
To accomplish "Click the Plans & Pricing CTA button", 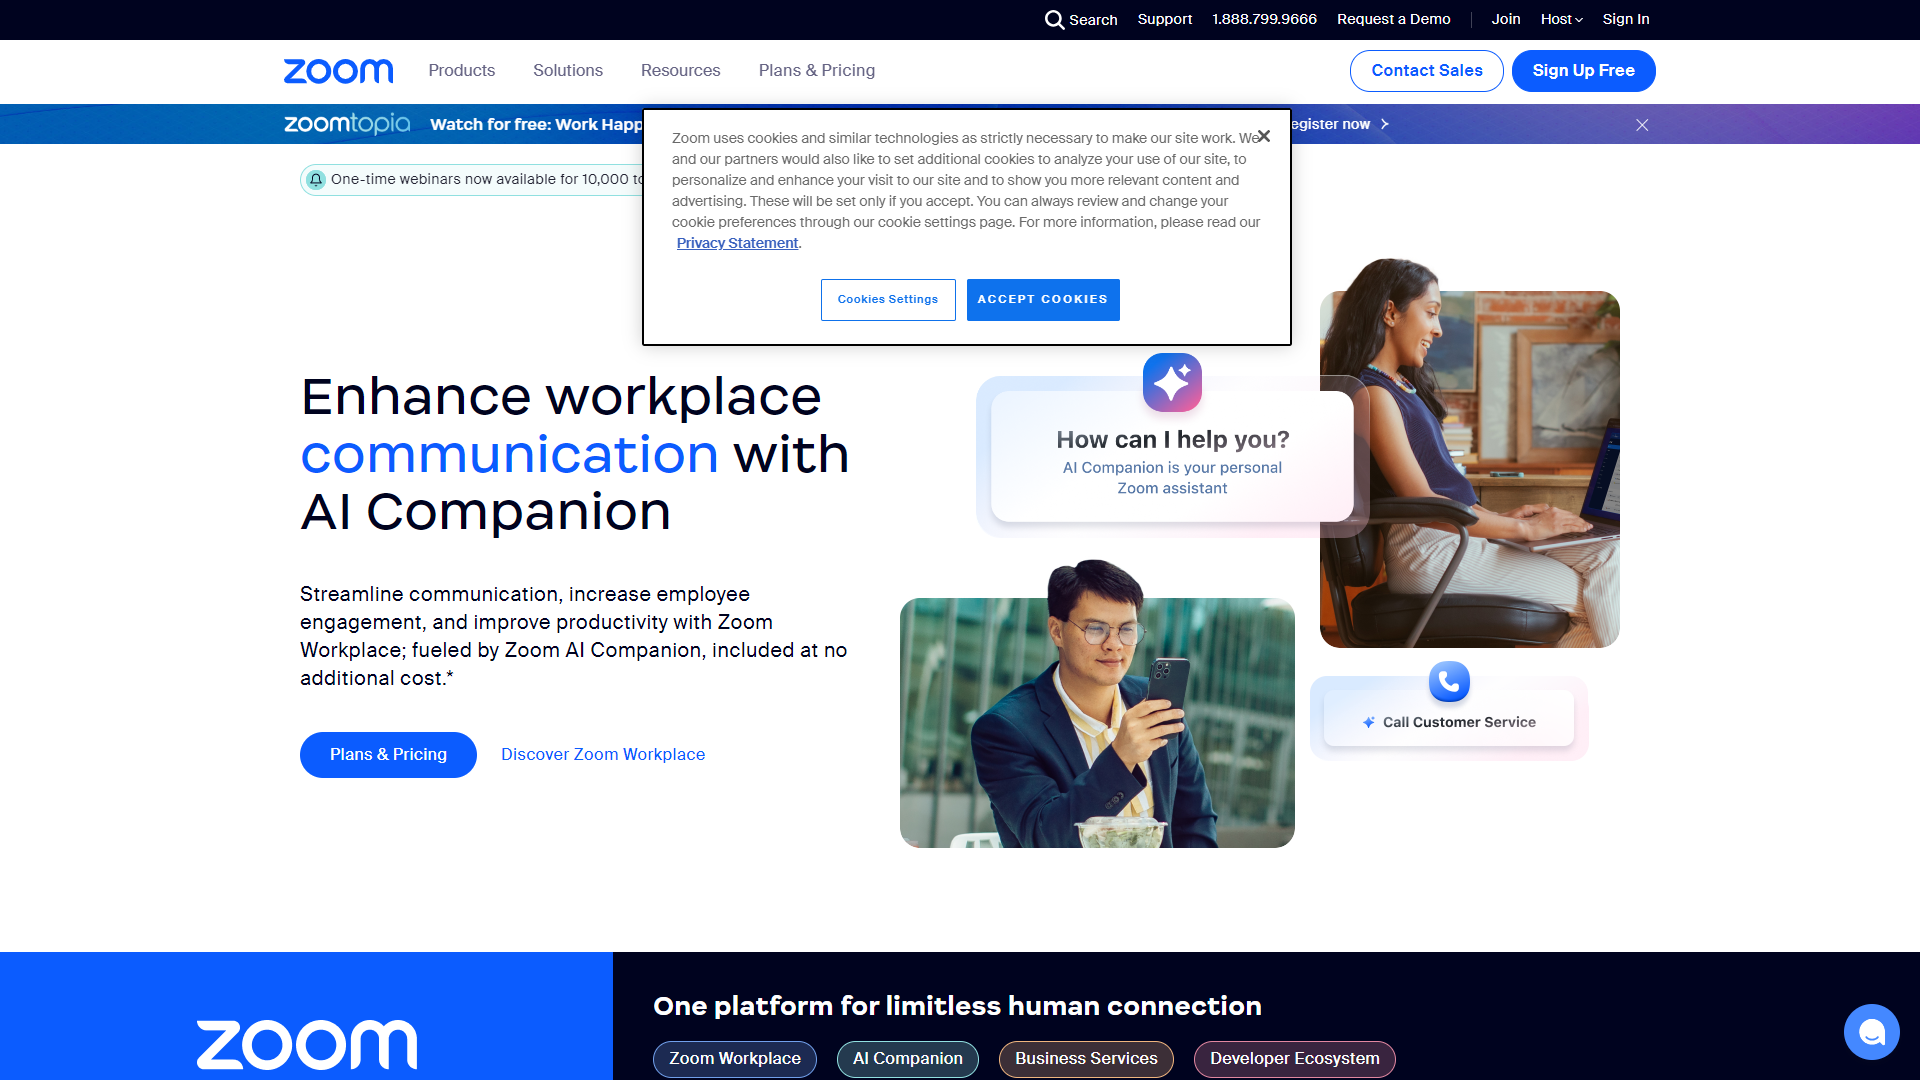I will 388,754.
